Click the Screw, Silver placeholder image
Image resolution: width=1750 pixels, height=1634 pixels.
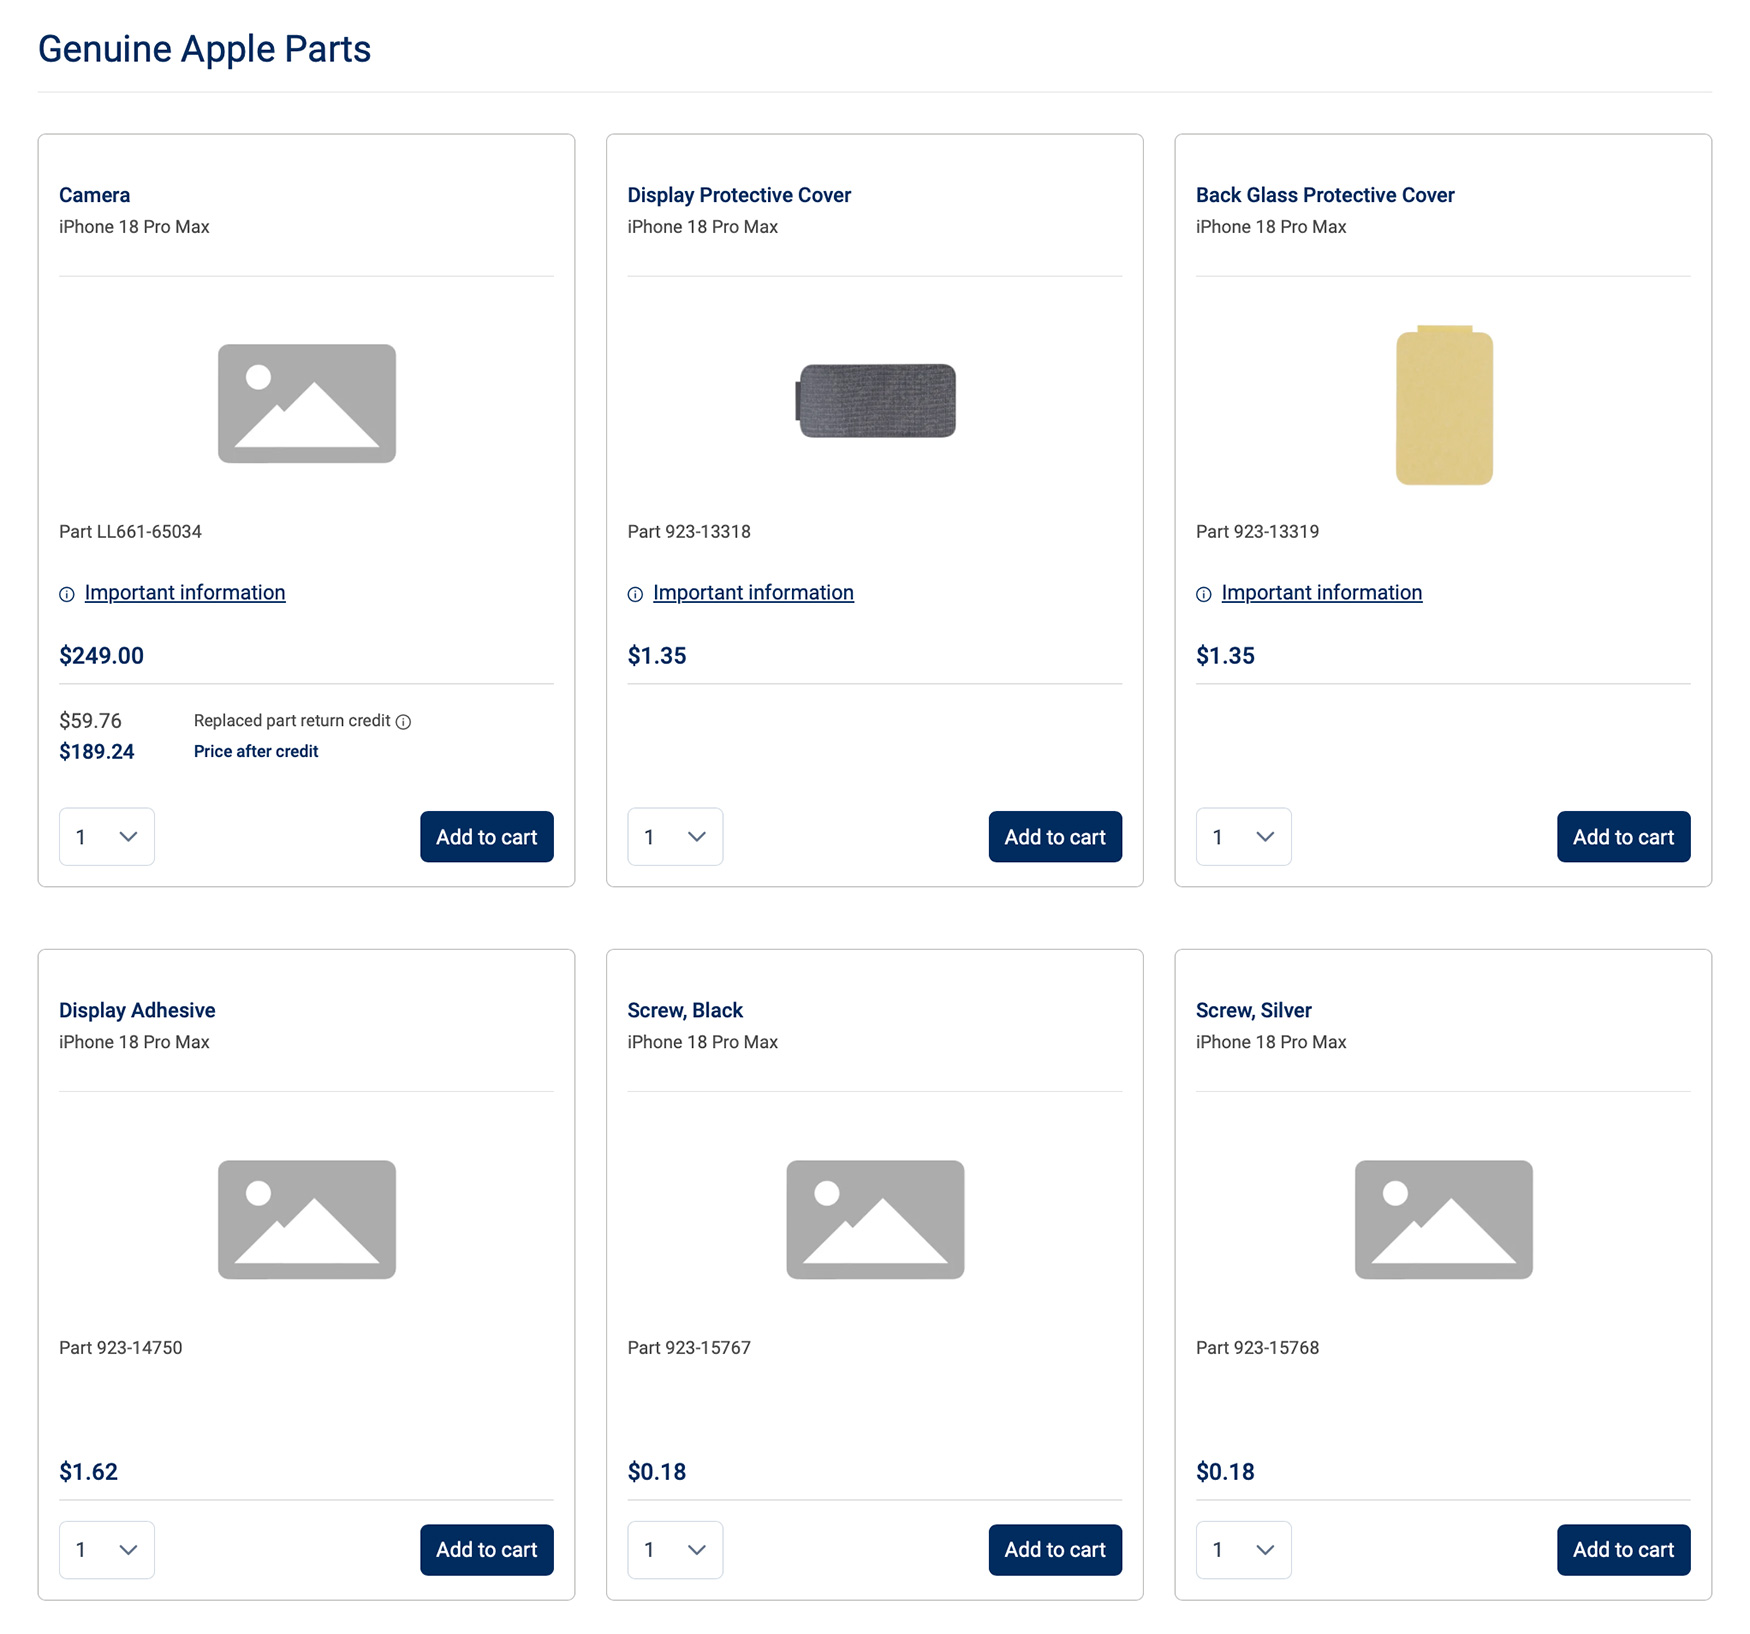pos(1444,1219)
